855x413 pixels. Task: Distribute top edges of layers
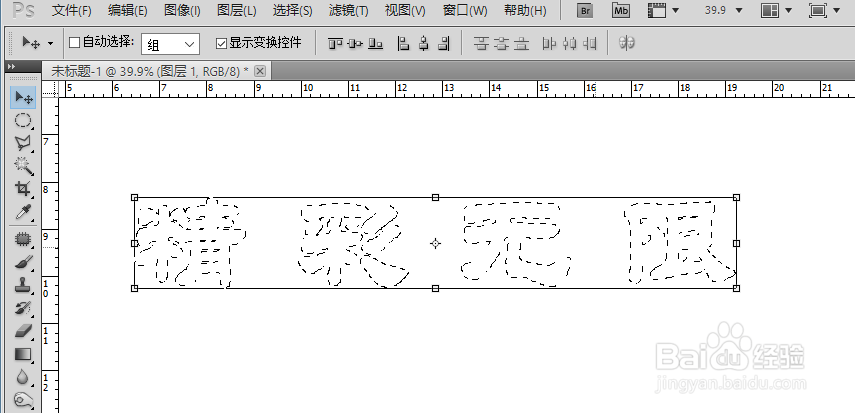pyautogui.click(x=480, y=44)
